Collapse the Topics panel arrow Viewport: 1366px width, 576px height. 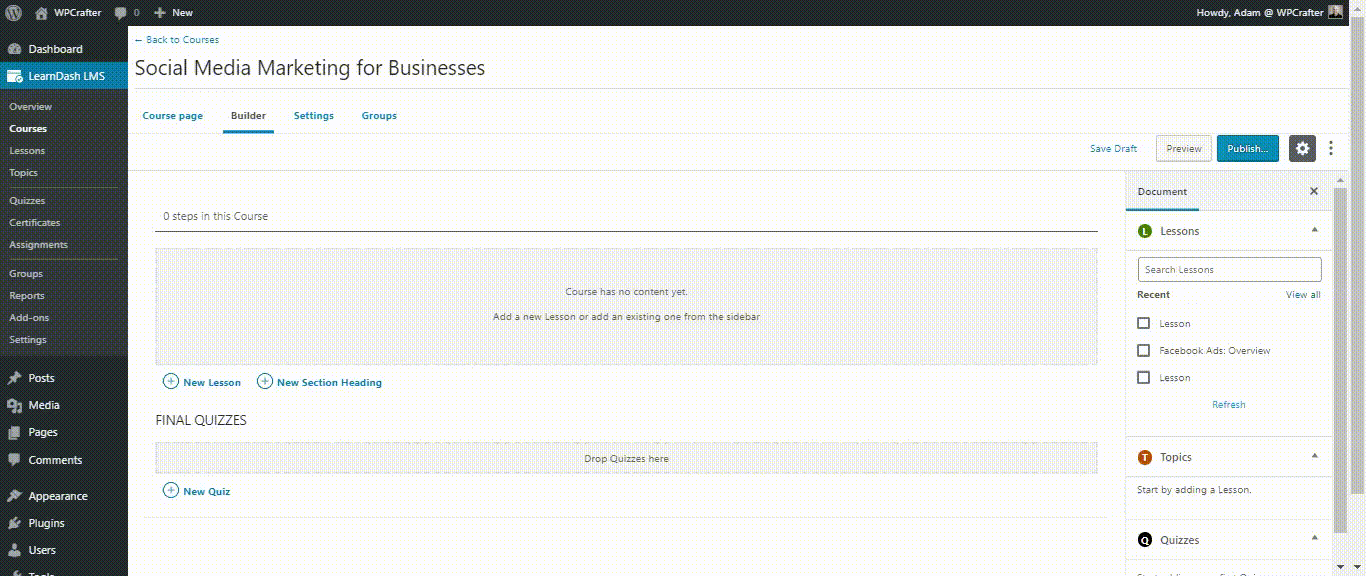pyautogui.click(x=1315, y=456)
